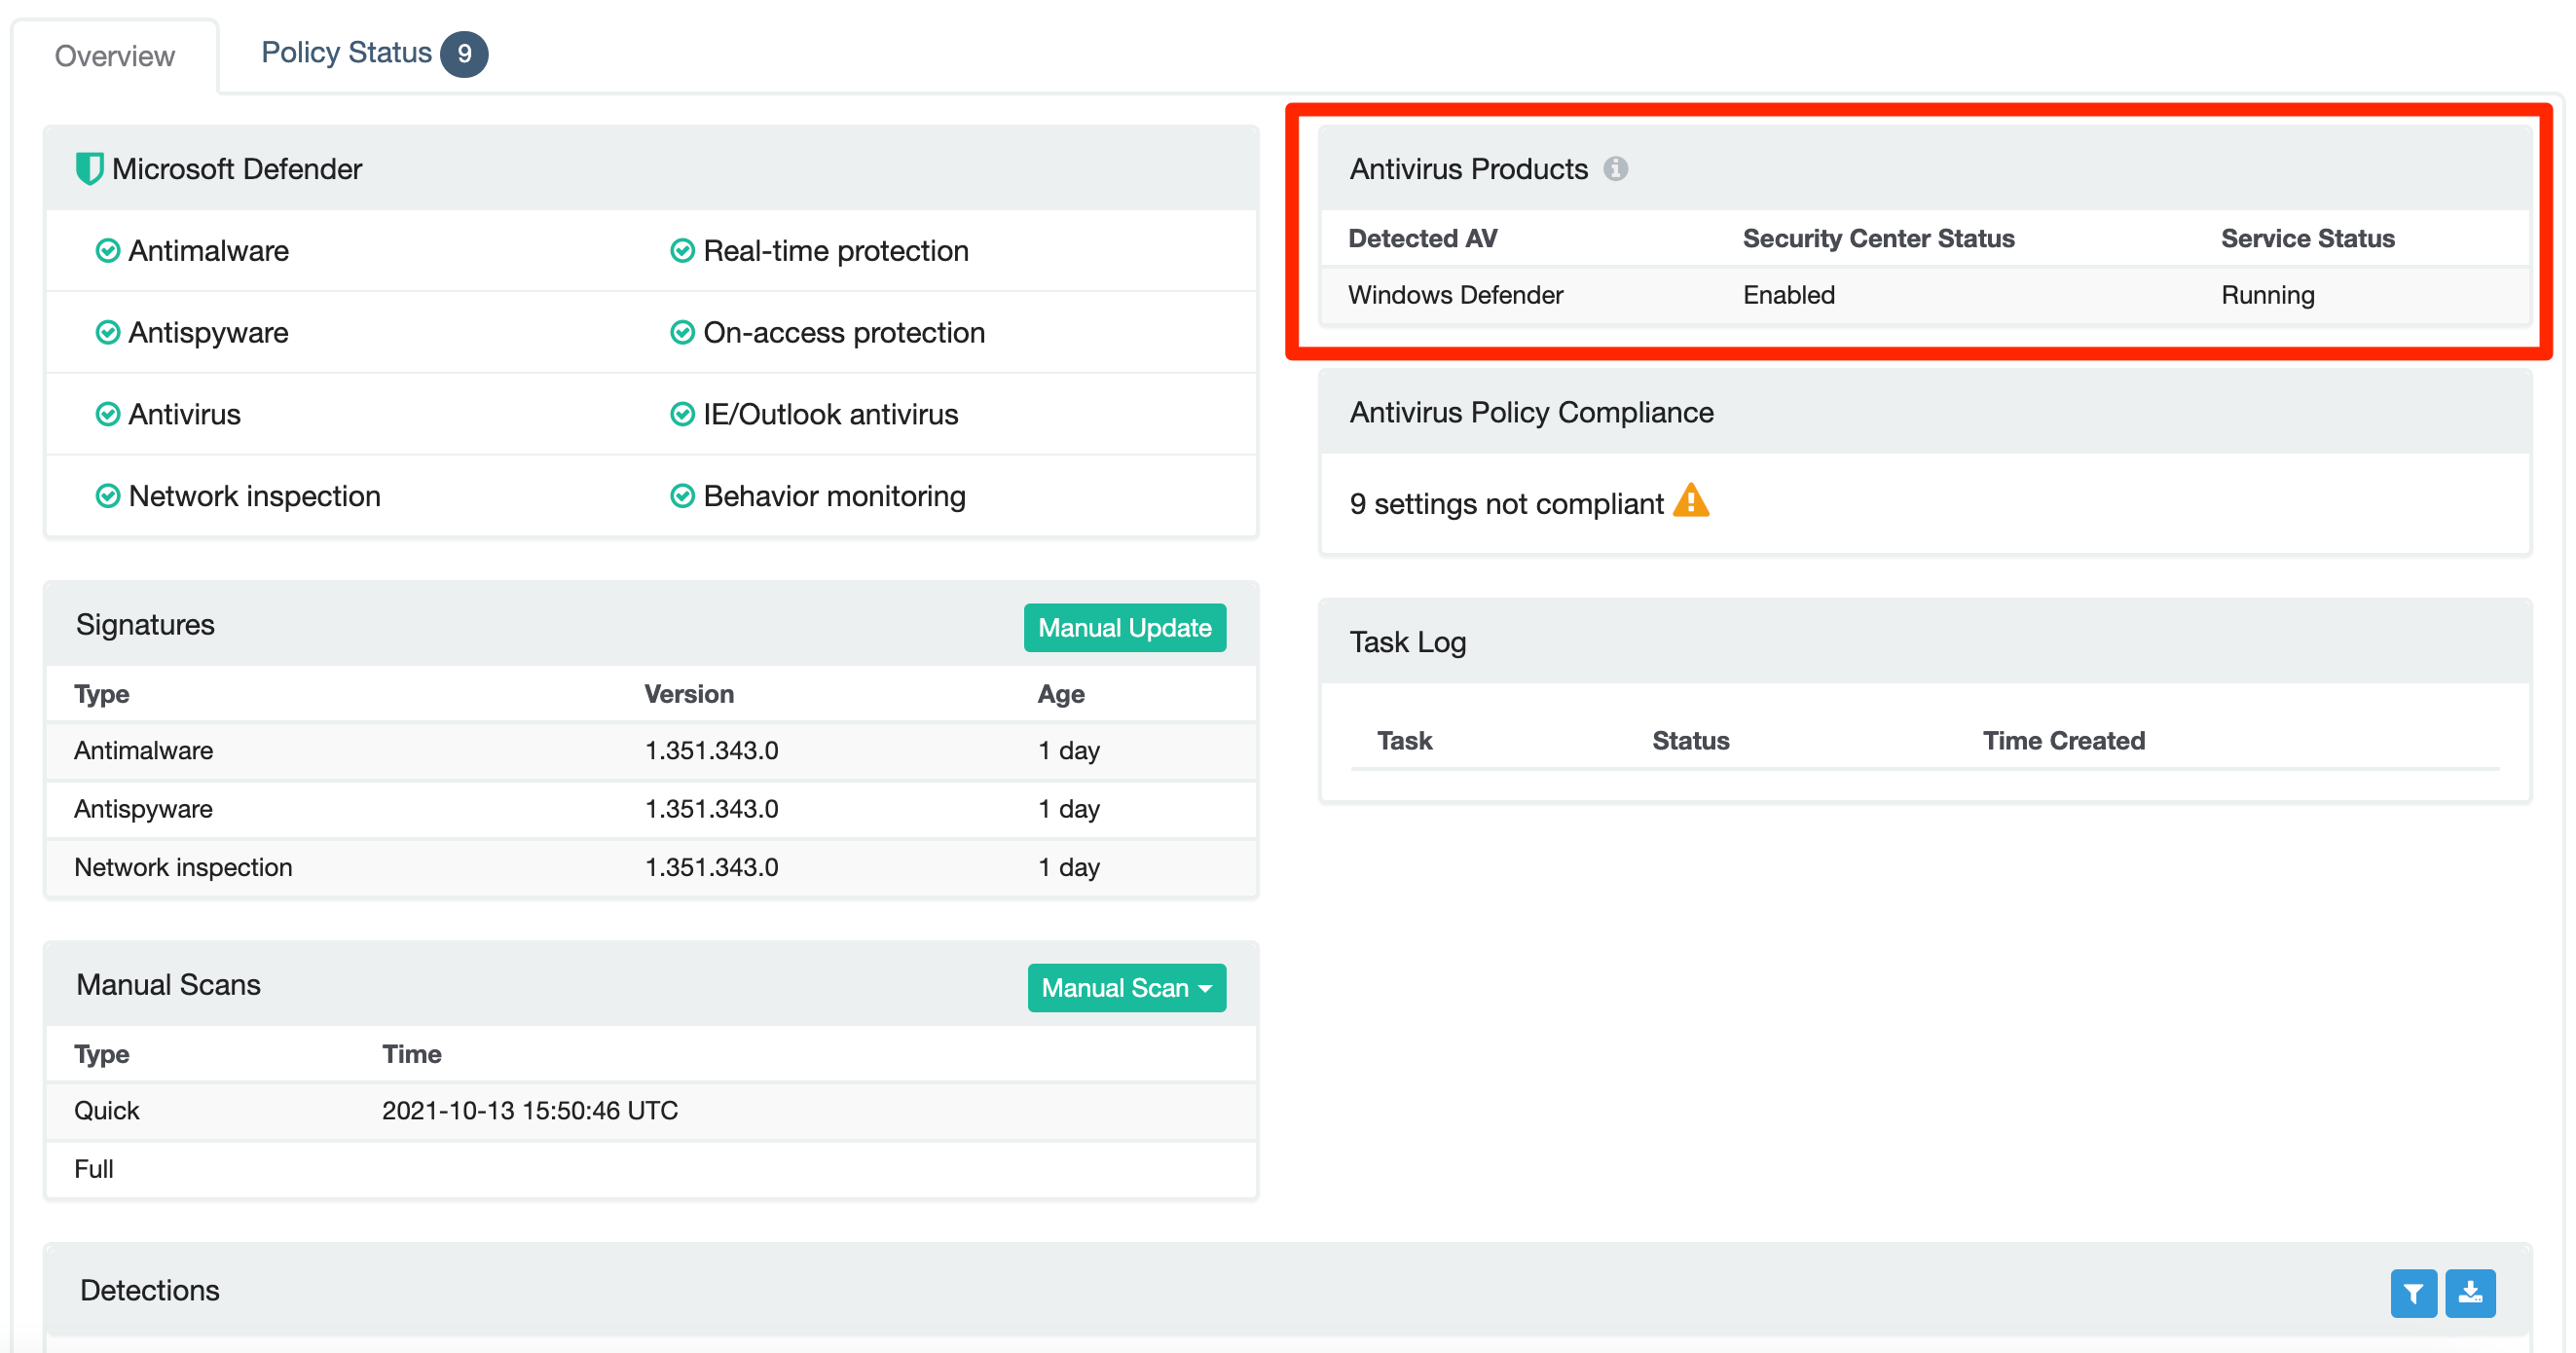Viewport: 2576px width, 1353px height.
Task: Click the Antispyware signature row
Action: 651,809
